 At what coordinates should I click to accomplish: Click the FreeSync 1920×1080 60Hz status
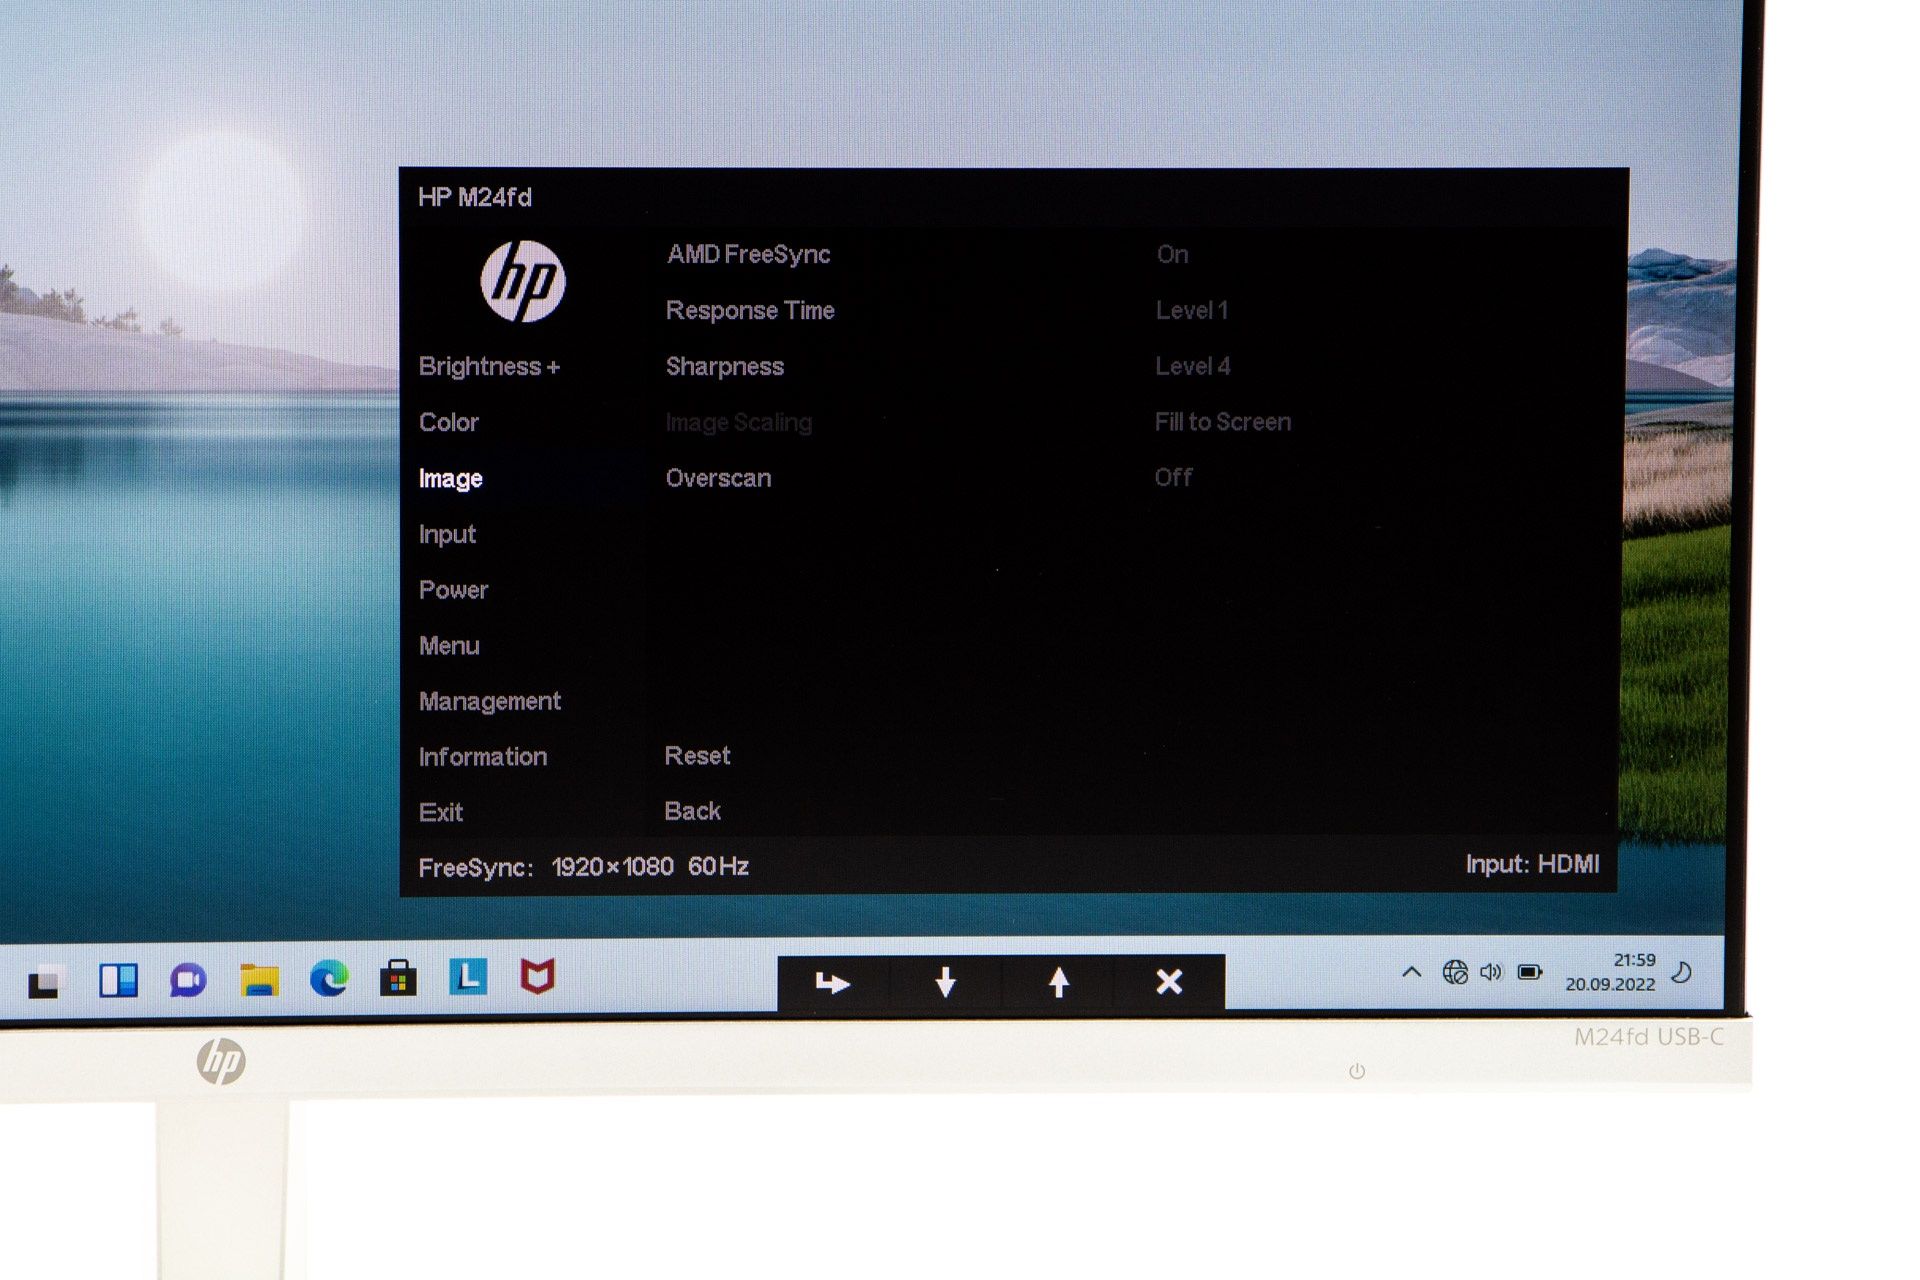pyautogui.click(x=583, y=867)
